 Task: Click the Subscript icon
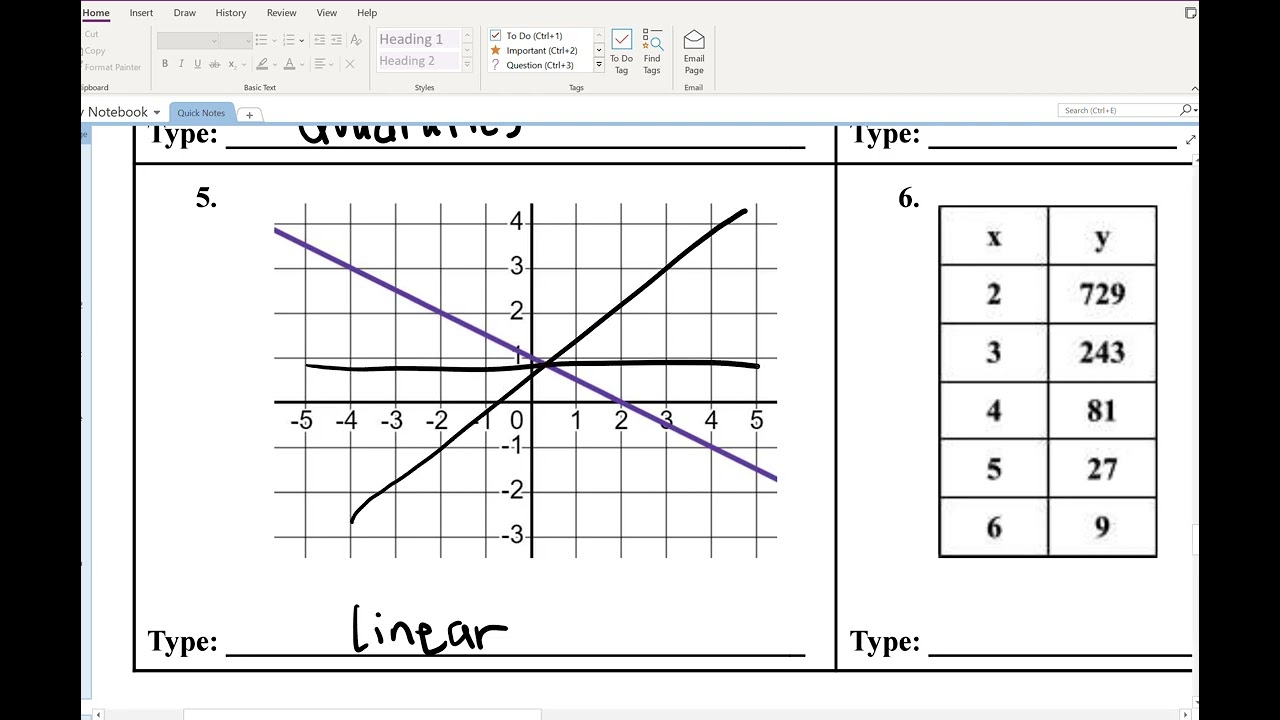(232, 64)
